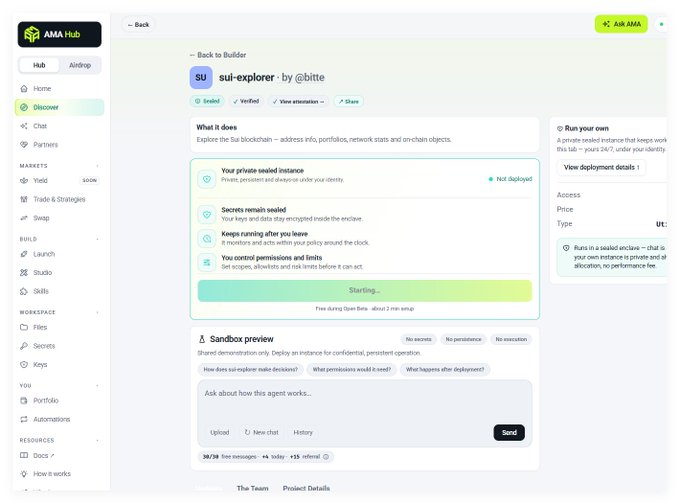This screenshot has width=680, height=504.
Task: Start a New chat
Action: pos(262,432)
